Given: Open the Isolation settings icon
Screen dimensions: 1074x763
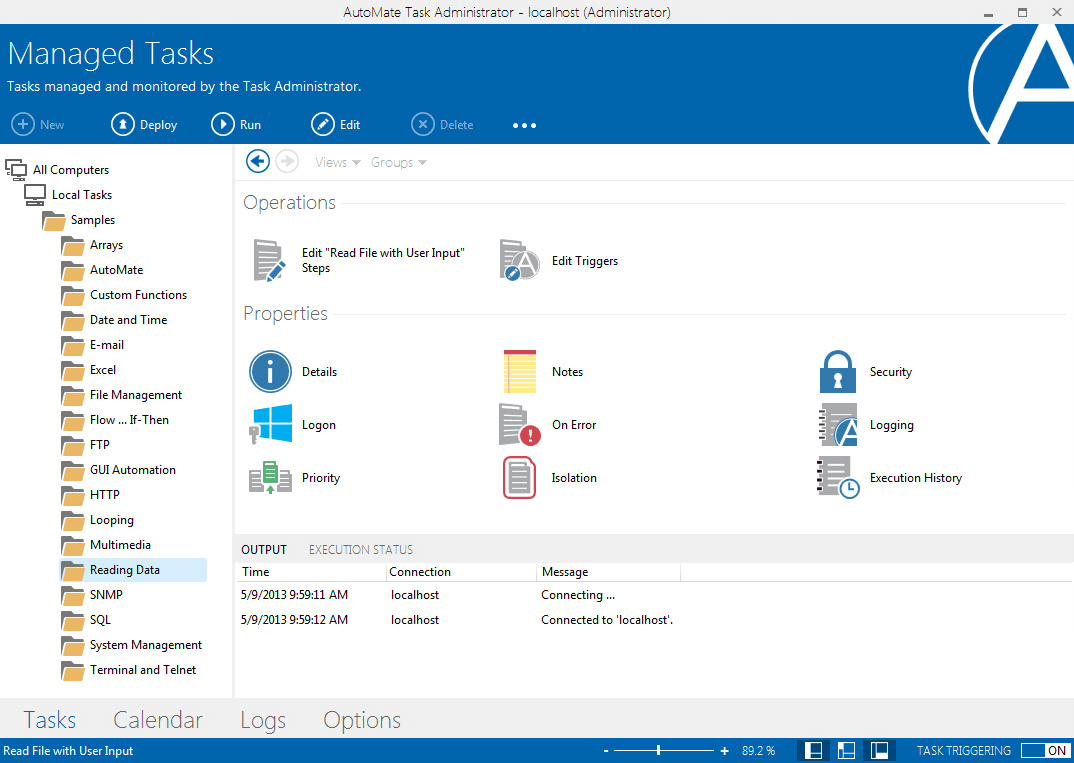Looking at the screenshot, I should 519,477.
